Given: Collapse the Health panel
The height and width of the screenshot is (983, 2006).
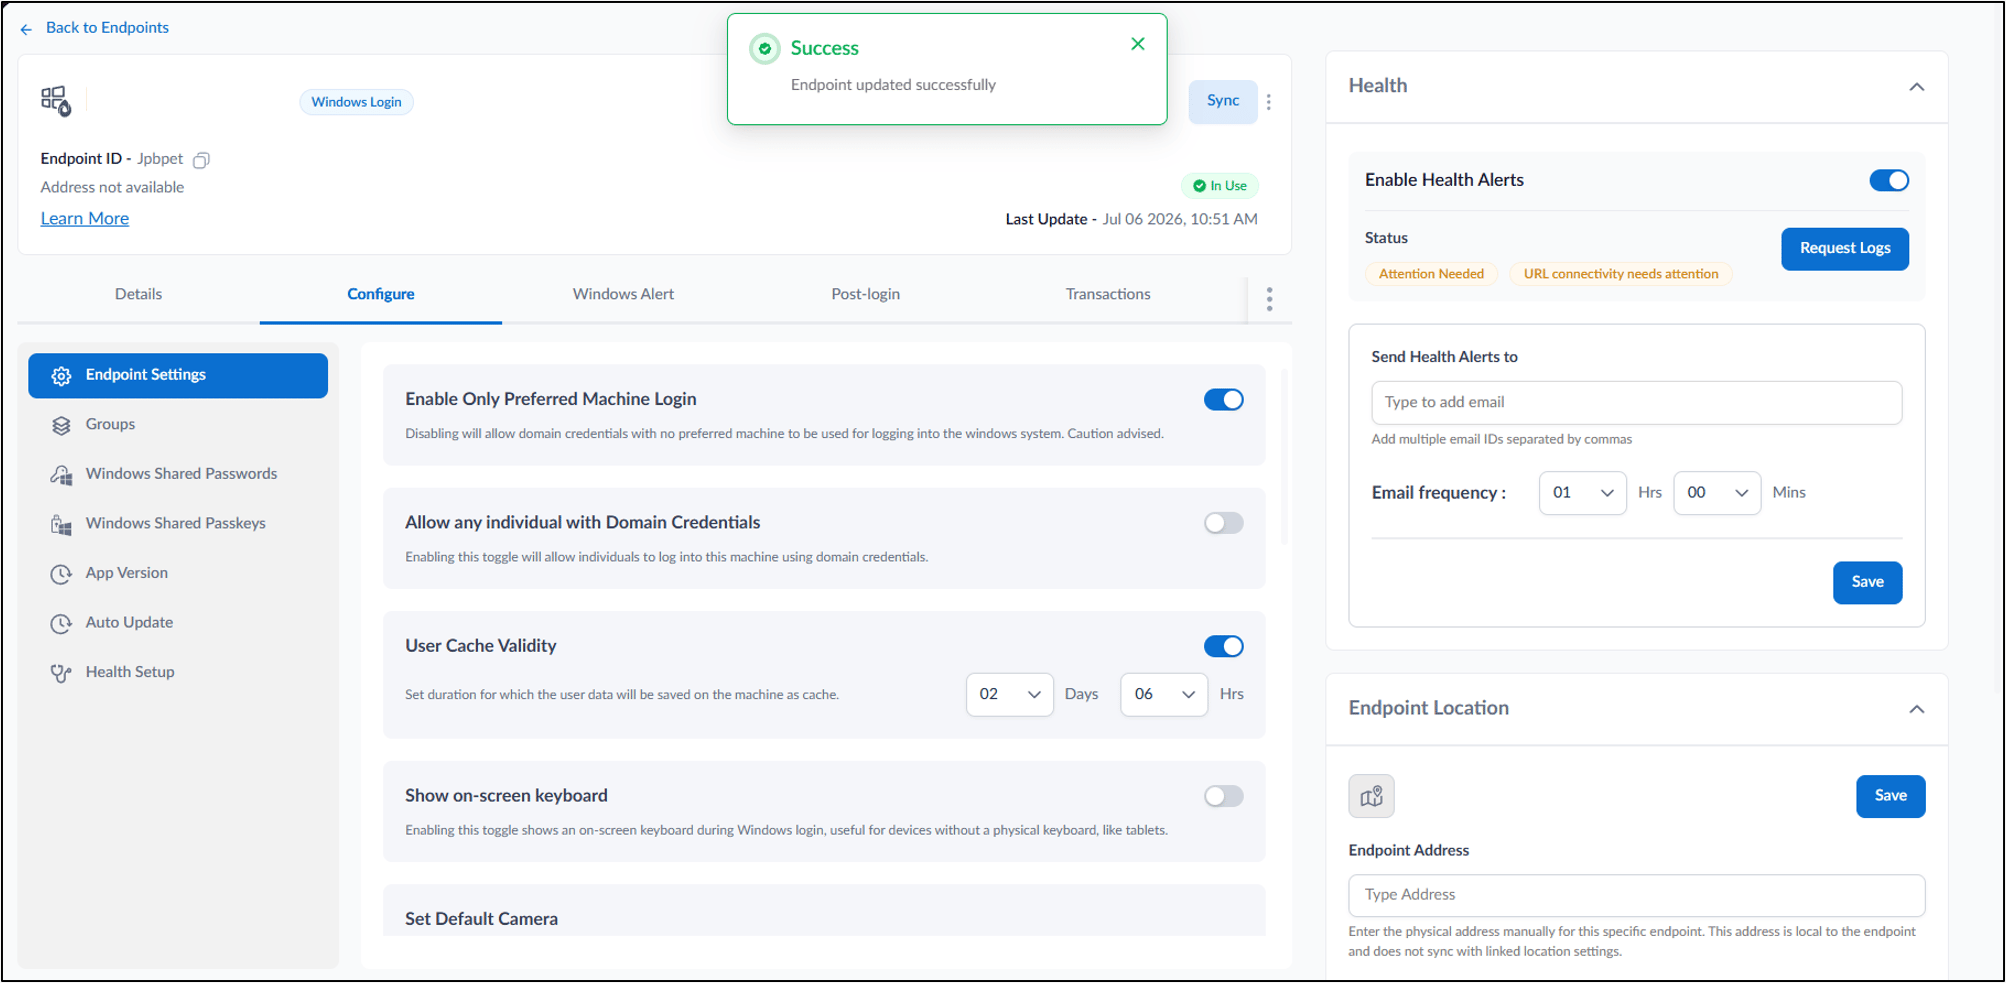Looking at the screenshot, I should 1916,87.
